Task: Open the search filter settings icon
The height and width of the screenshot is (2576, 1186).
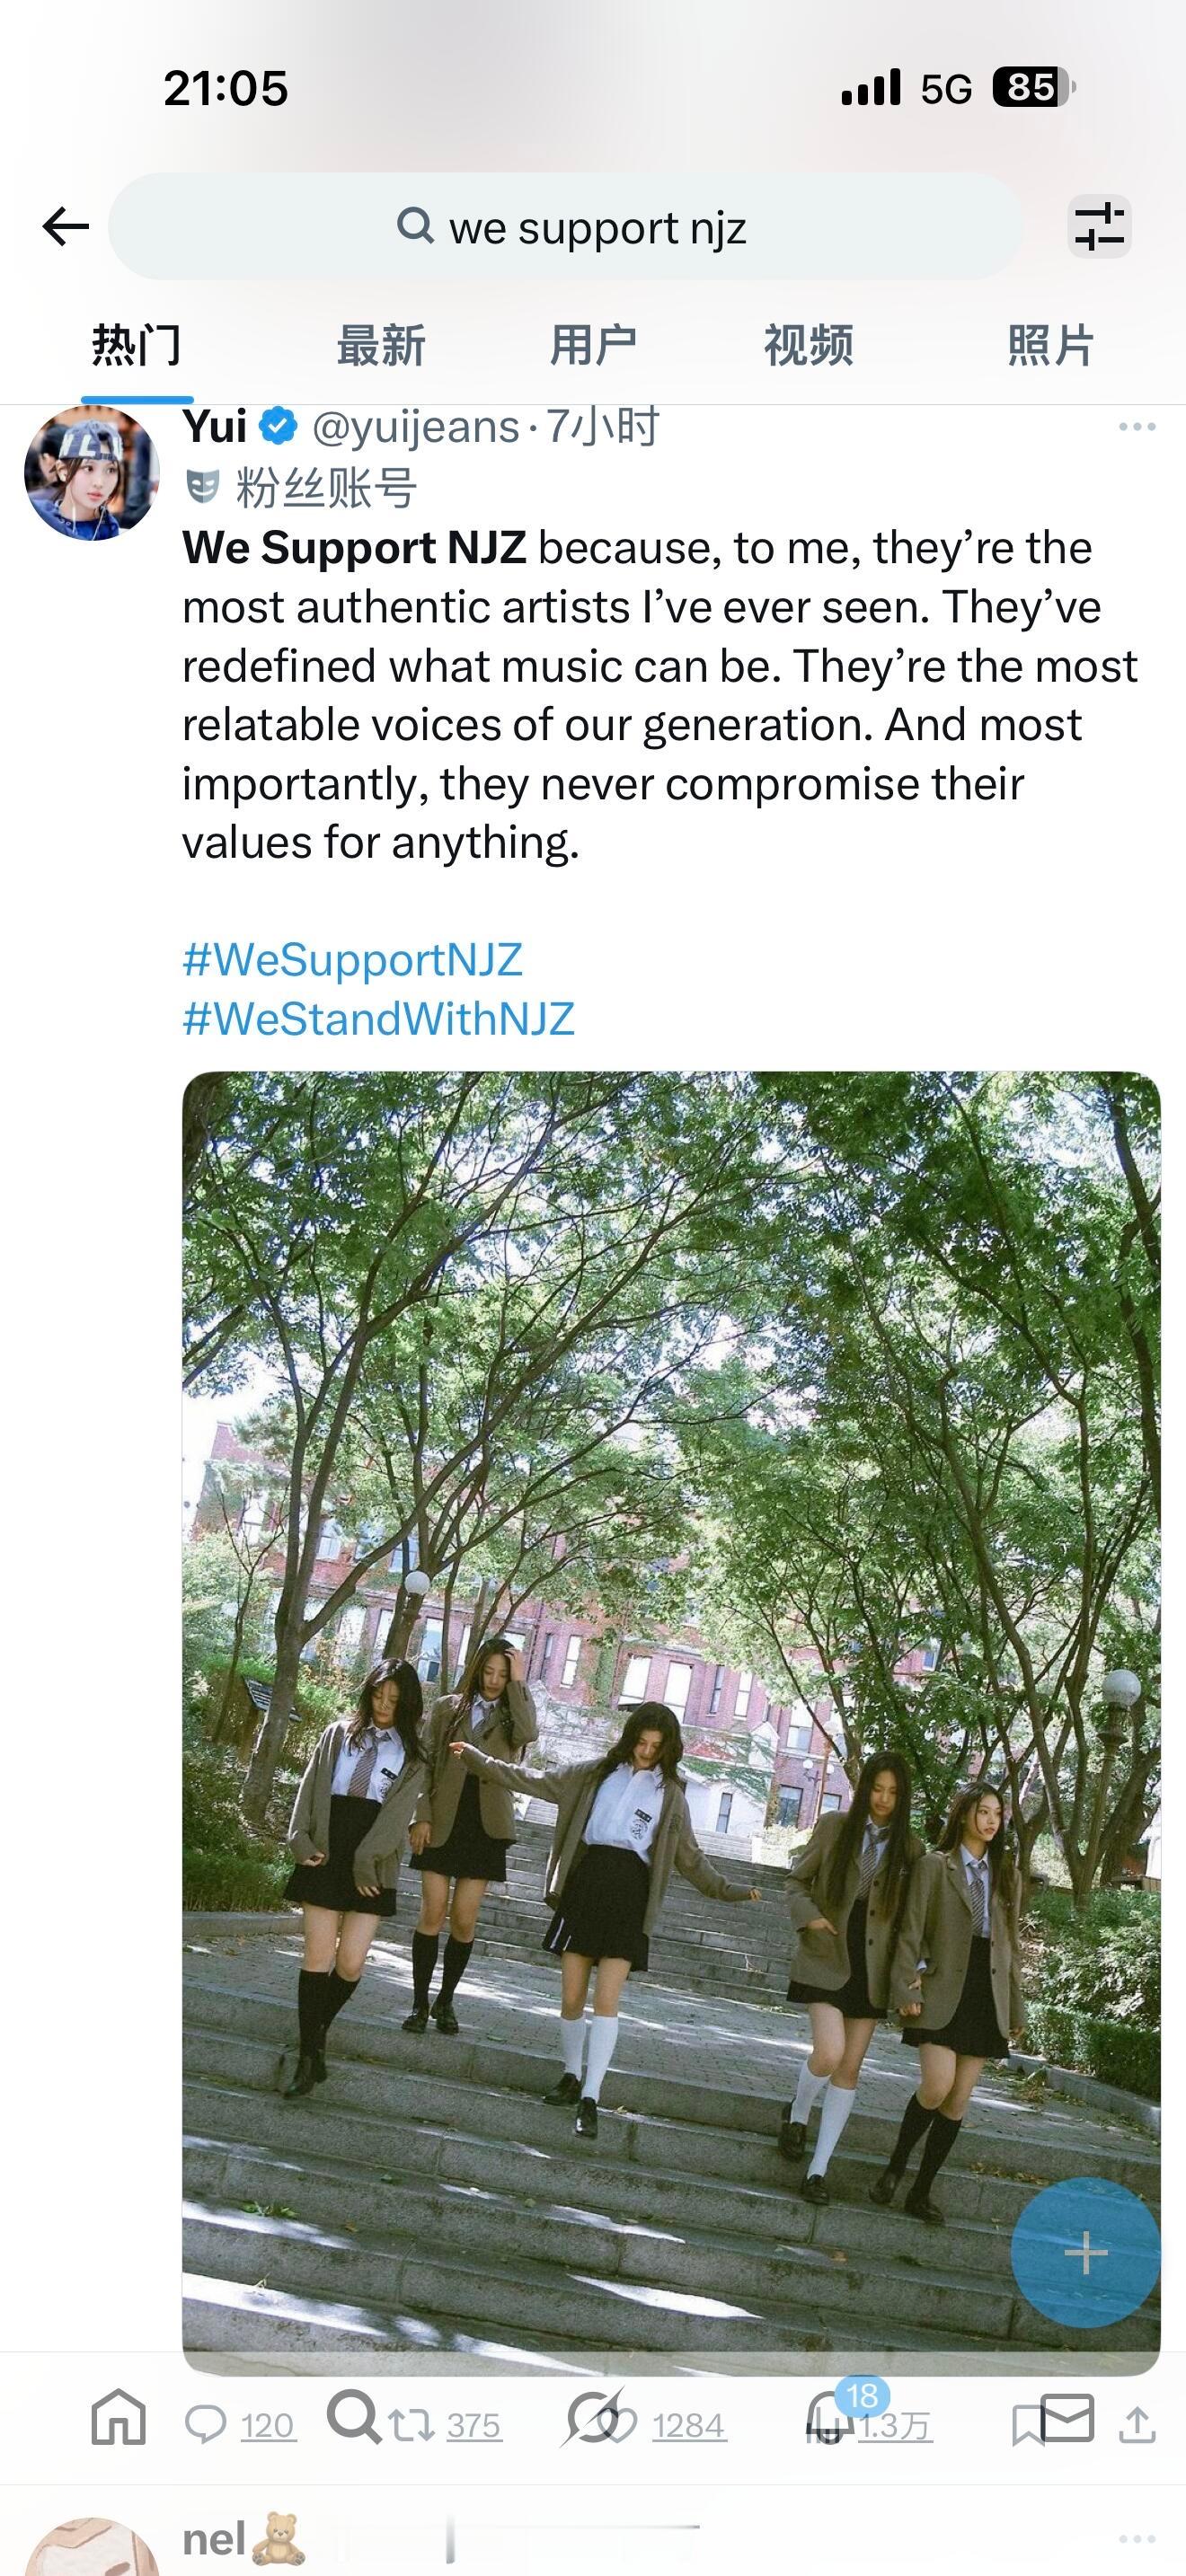Action: pyautogui.click(x=1099, y=227)
